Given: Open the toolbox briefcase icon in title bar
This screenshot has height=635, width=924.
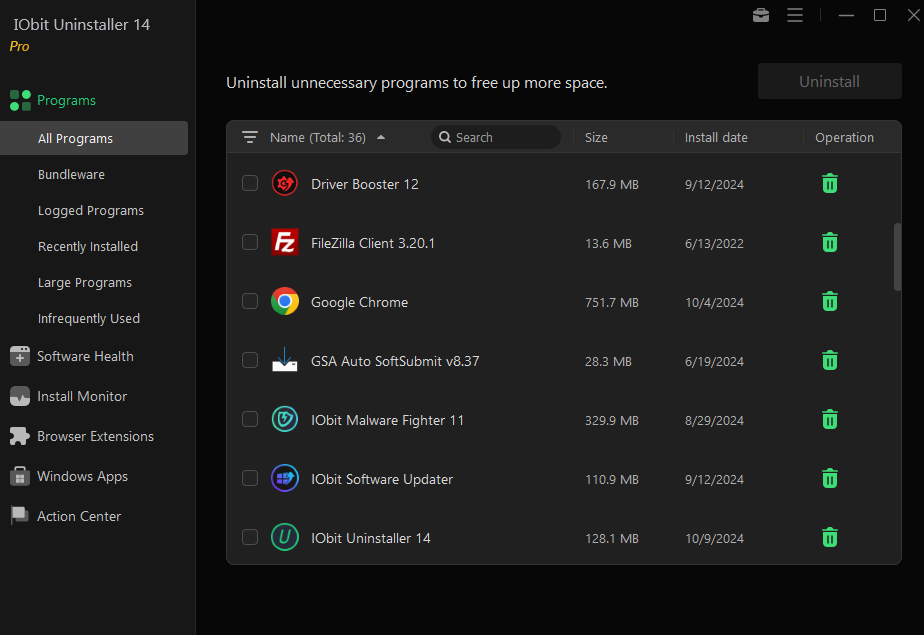Looking at the screenshot, I should coord(761,15).
